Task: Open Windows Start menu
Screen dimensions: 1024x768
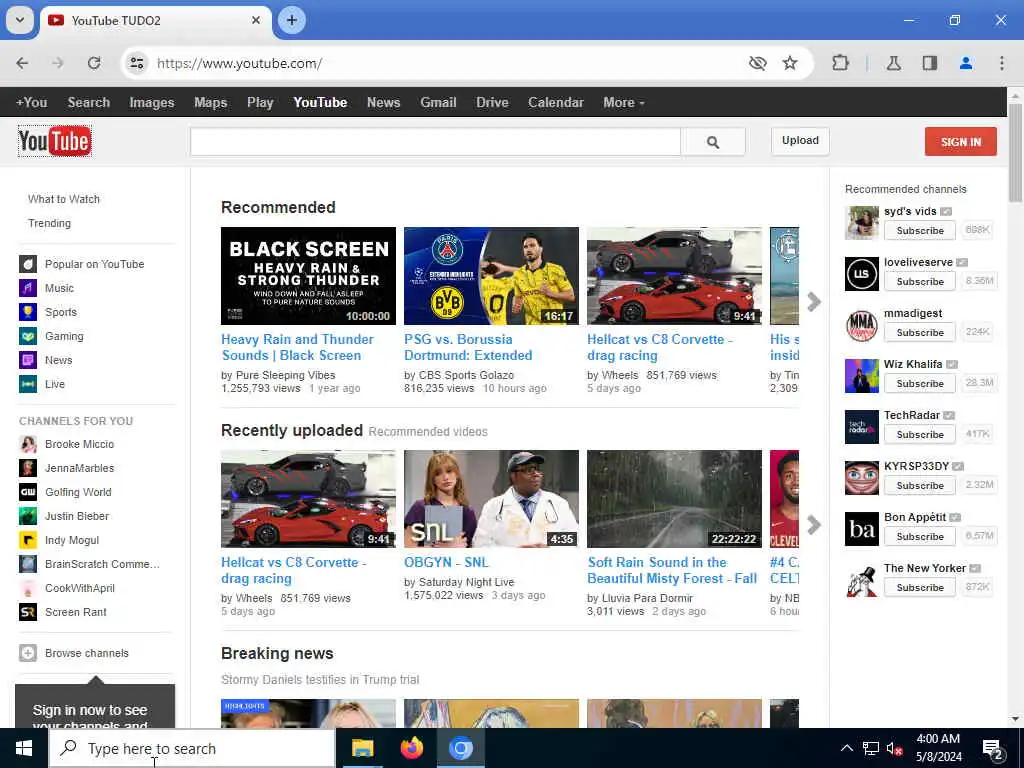Action: coord(24,748)
